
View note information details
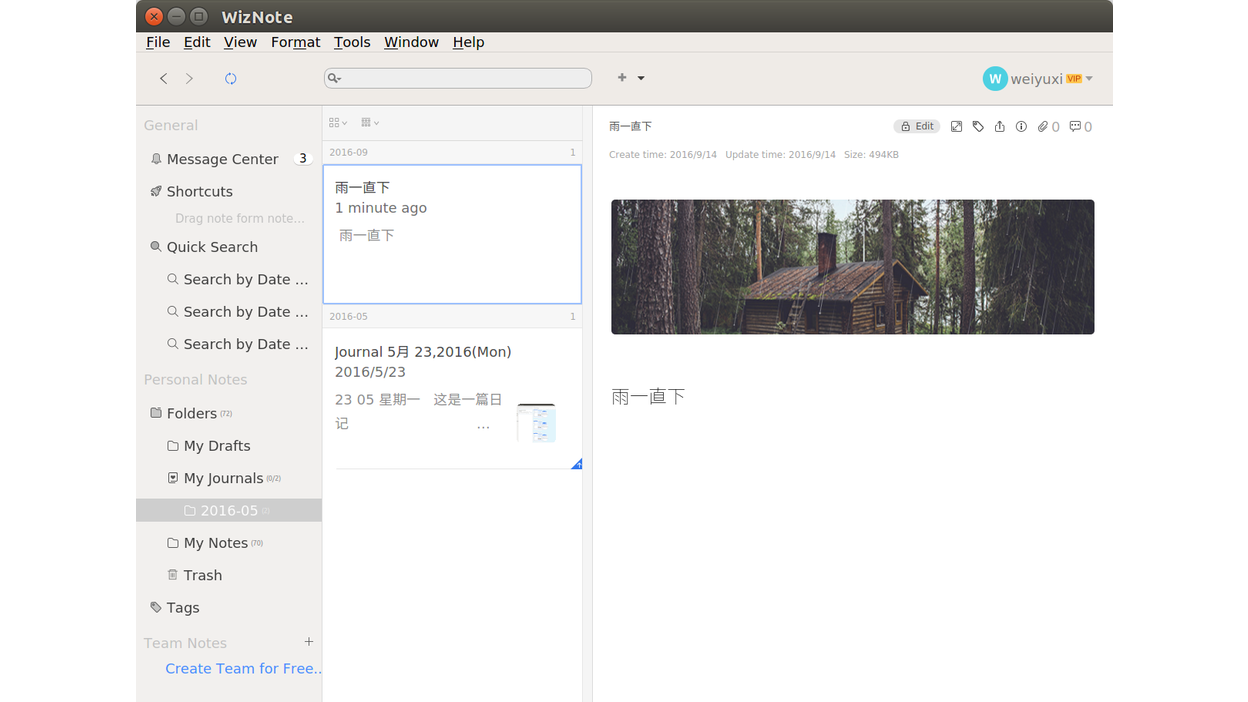coord(1020,126)
